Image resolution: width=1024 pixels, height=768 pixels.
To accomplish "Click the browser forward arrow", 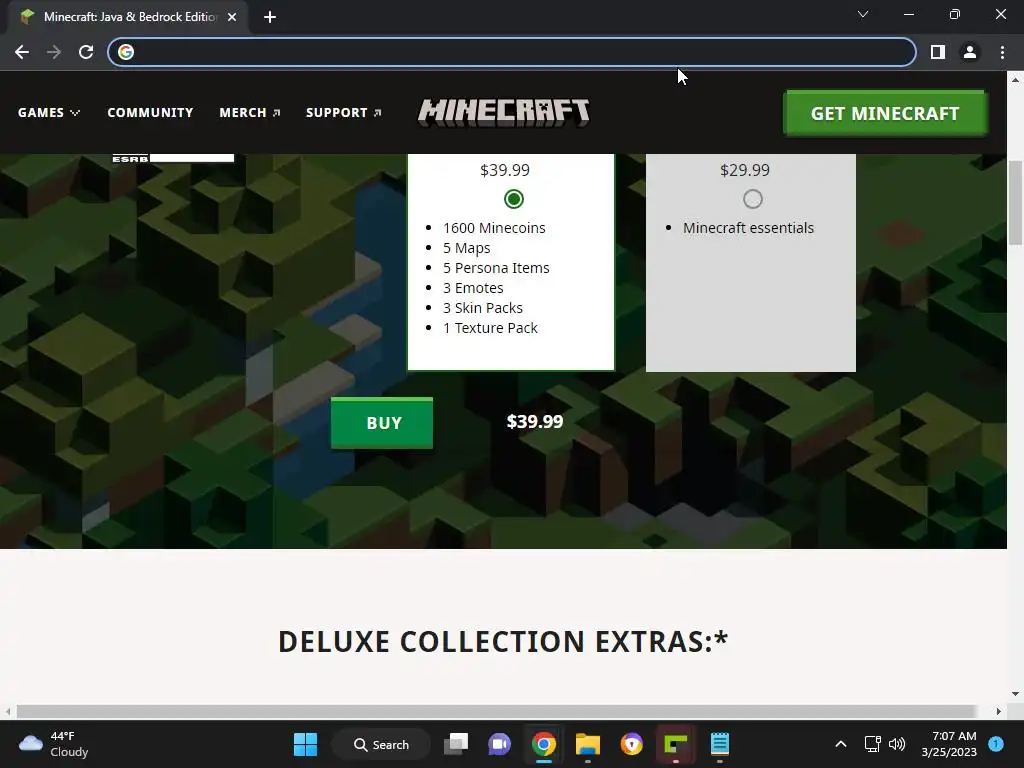I will (54, 52).
